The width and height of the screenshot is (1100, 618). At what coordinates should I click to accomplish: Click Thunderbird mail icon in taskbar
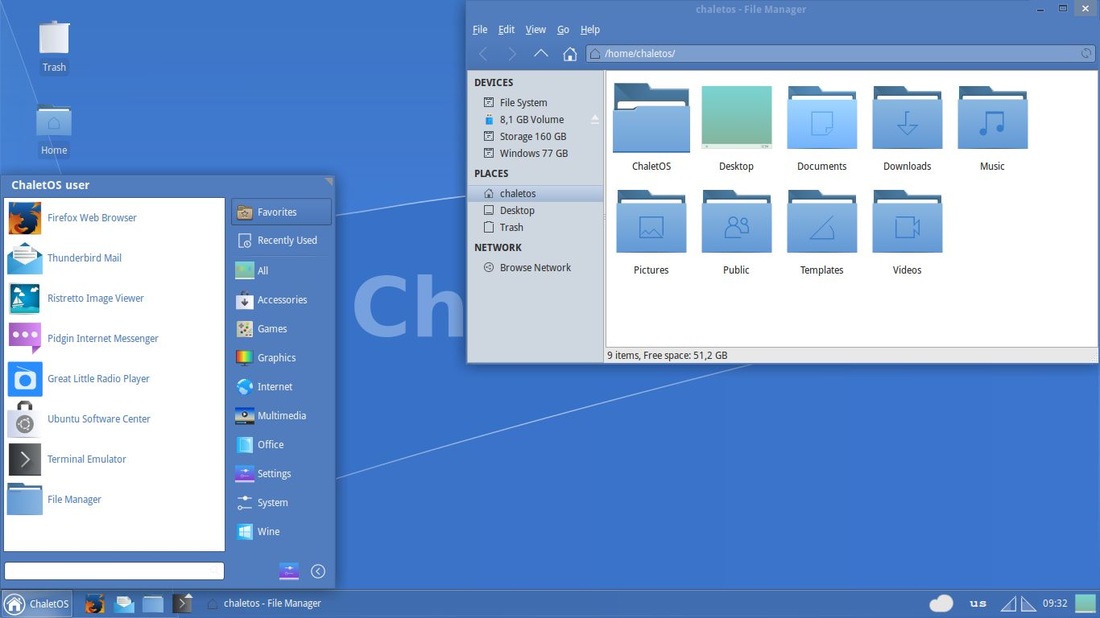click(124, 603)
